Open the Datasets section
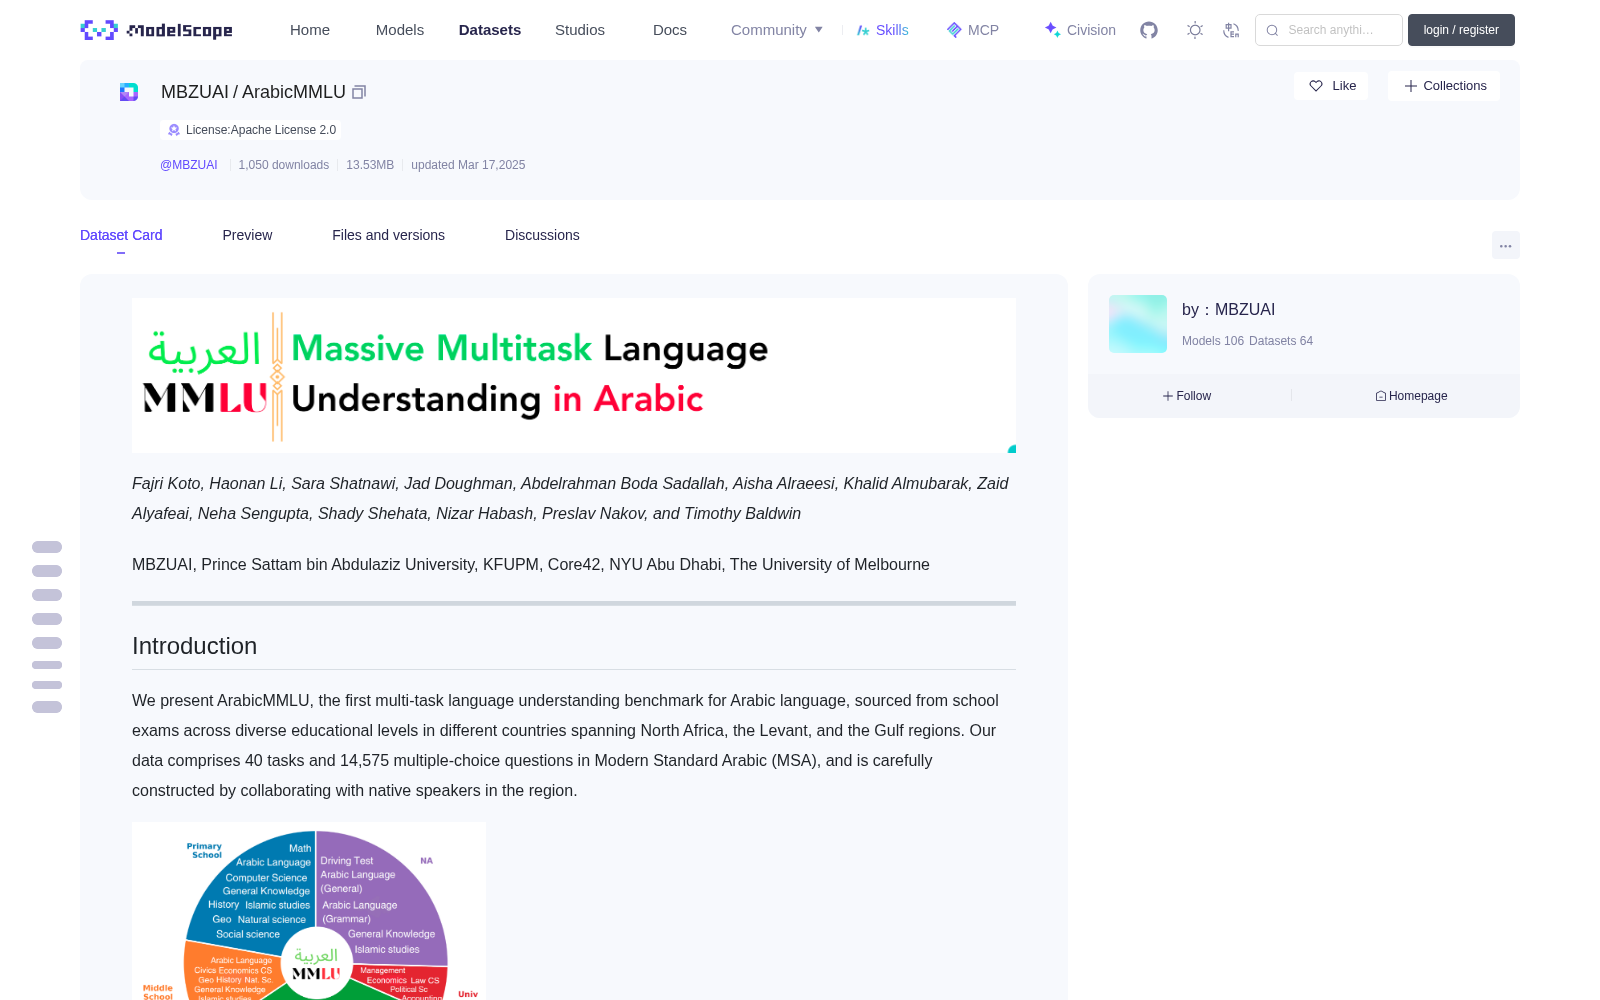Screen dimensions: 1600x1000 pyautogui.click(x=490, y=30)
